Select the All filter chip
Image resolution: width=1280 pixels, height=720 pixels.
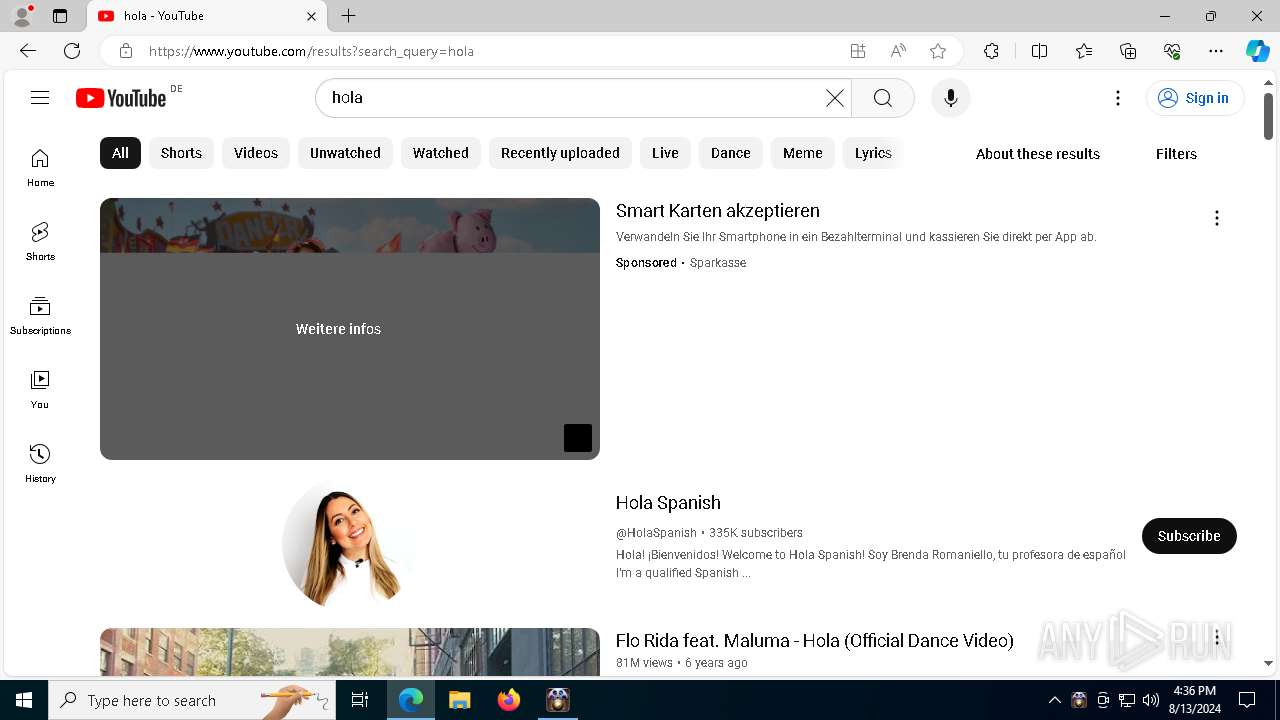(120, 153)
